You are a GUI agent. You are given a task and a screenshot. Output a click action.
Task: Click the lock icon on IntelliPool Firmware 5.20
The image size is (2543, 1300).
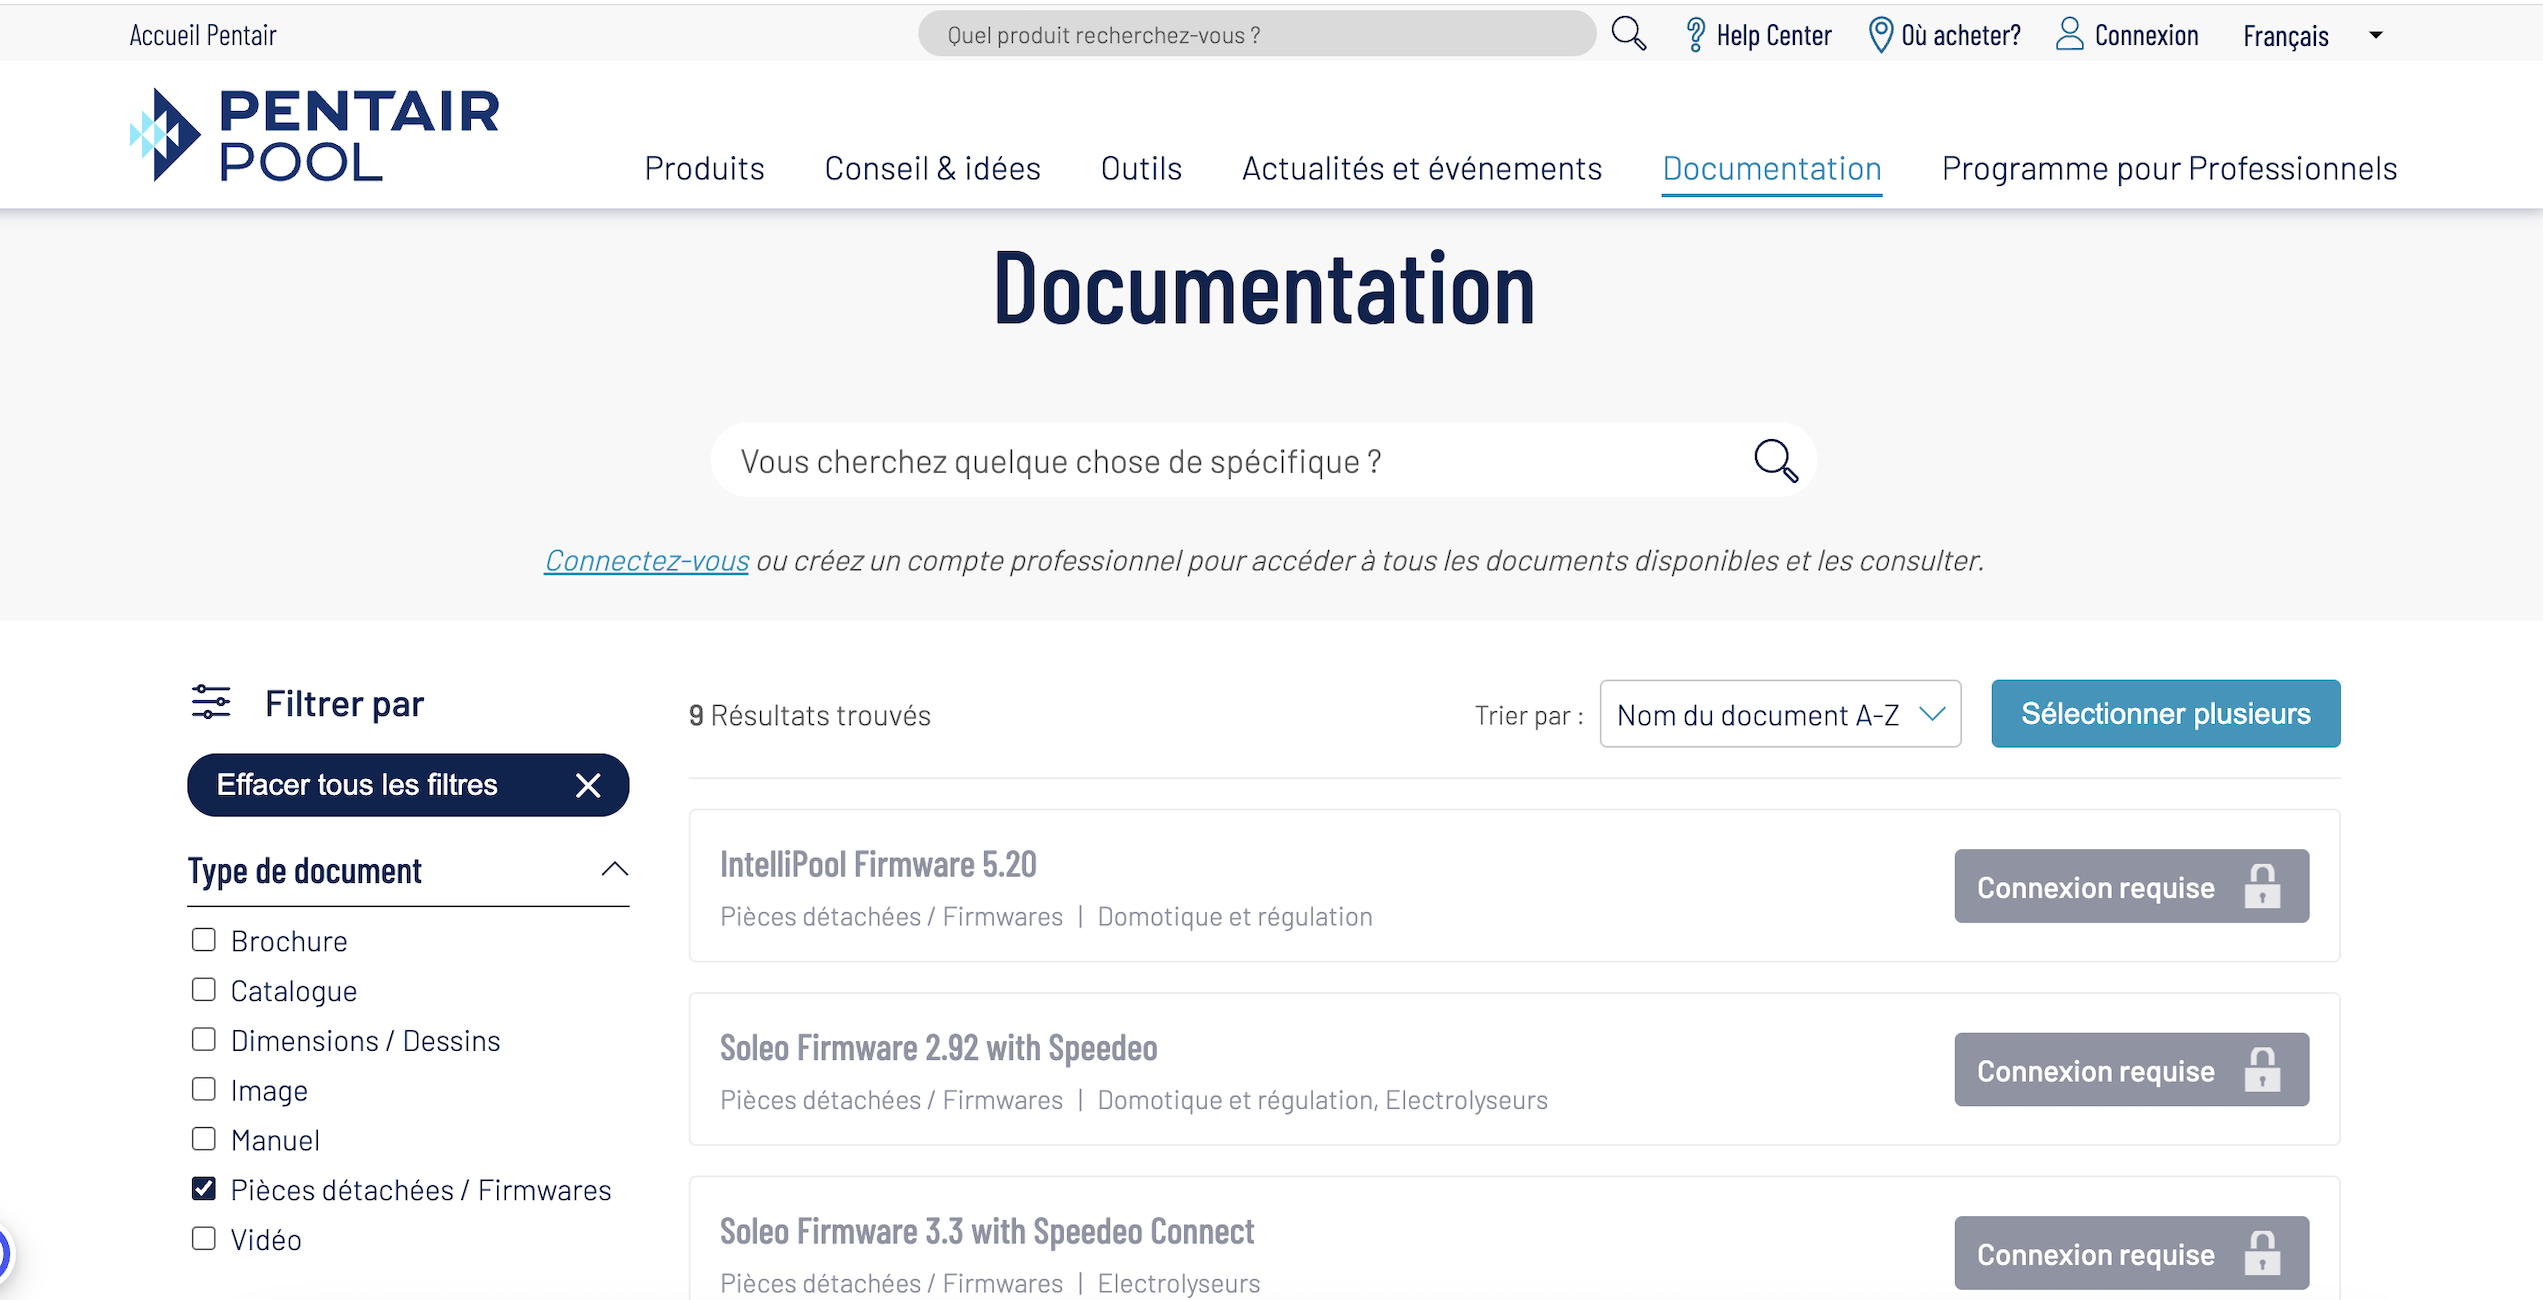[x=2262, y=887]
